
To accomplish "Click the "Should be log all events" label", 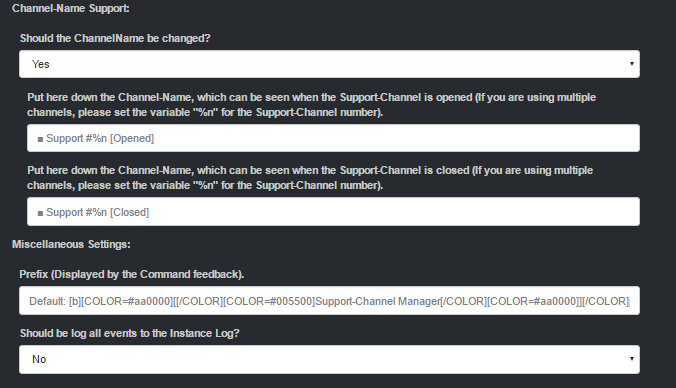I will pyautogui.click(x=129, y=333).
